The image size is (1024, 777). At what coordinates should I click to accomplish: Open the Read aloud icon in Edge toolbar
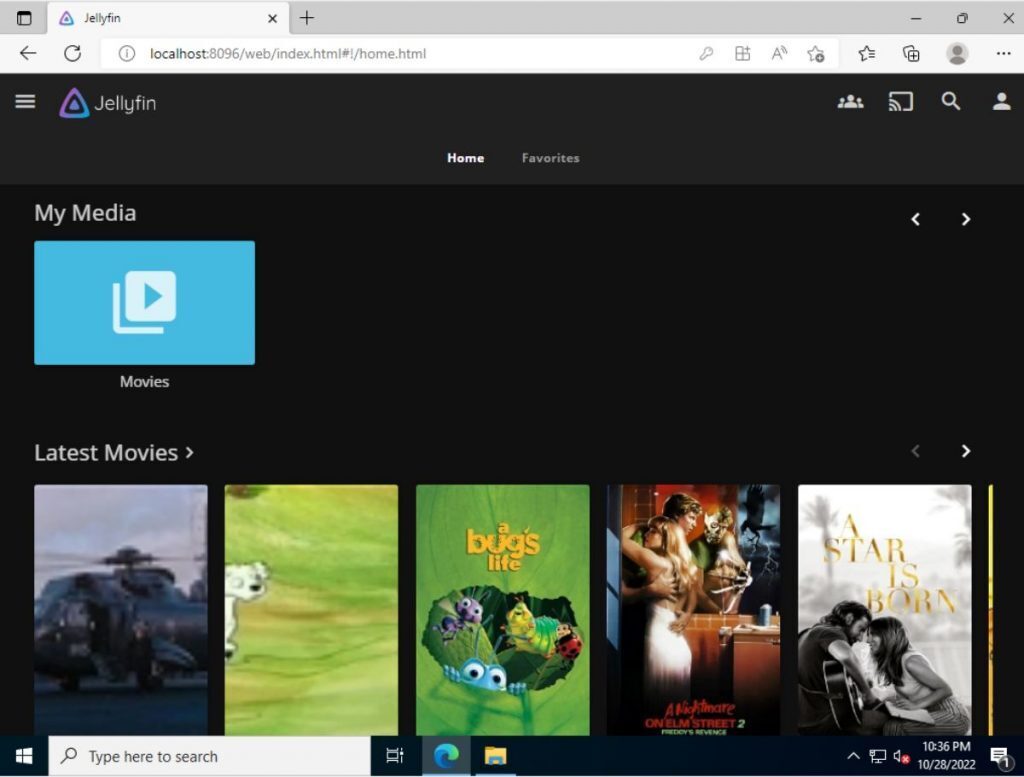(779, 54)
